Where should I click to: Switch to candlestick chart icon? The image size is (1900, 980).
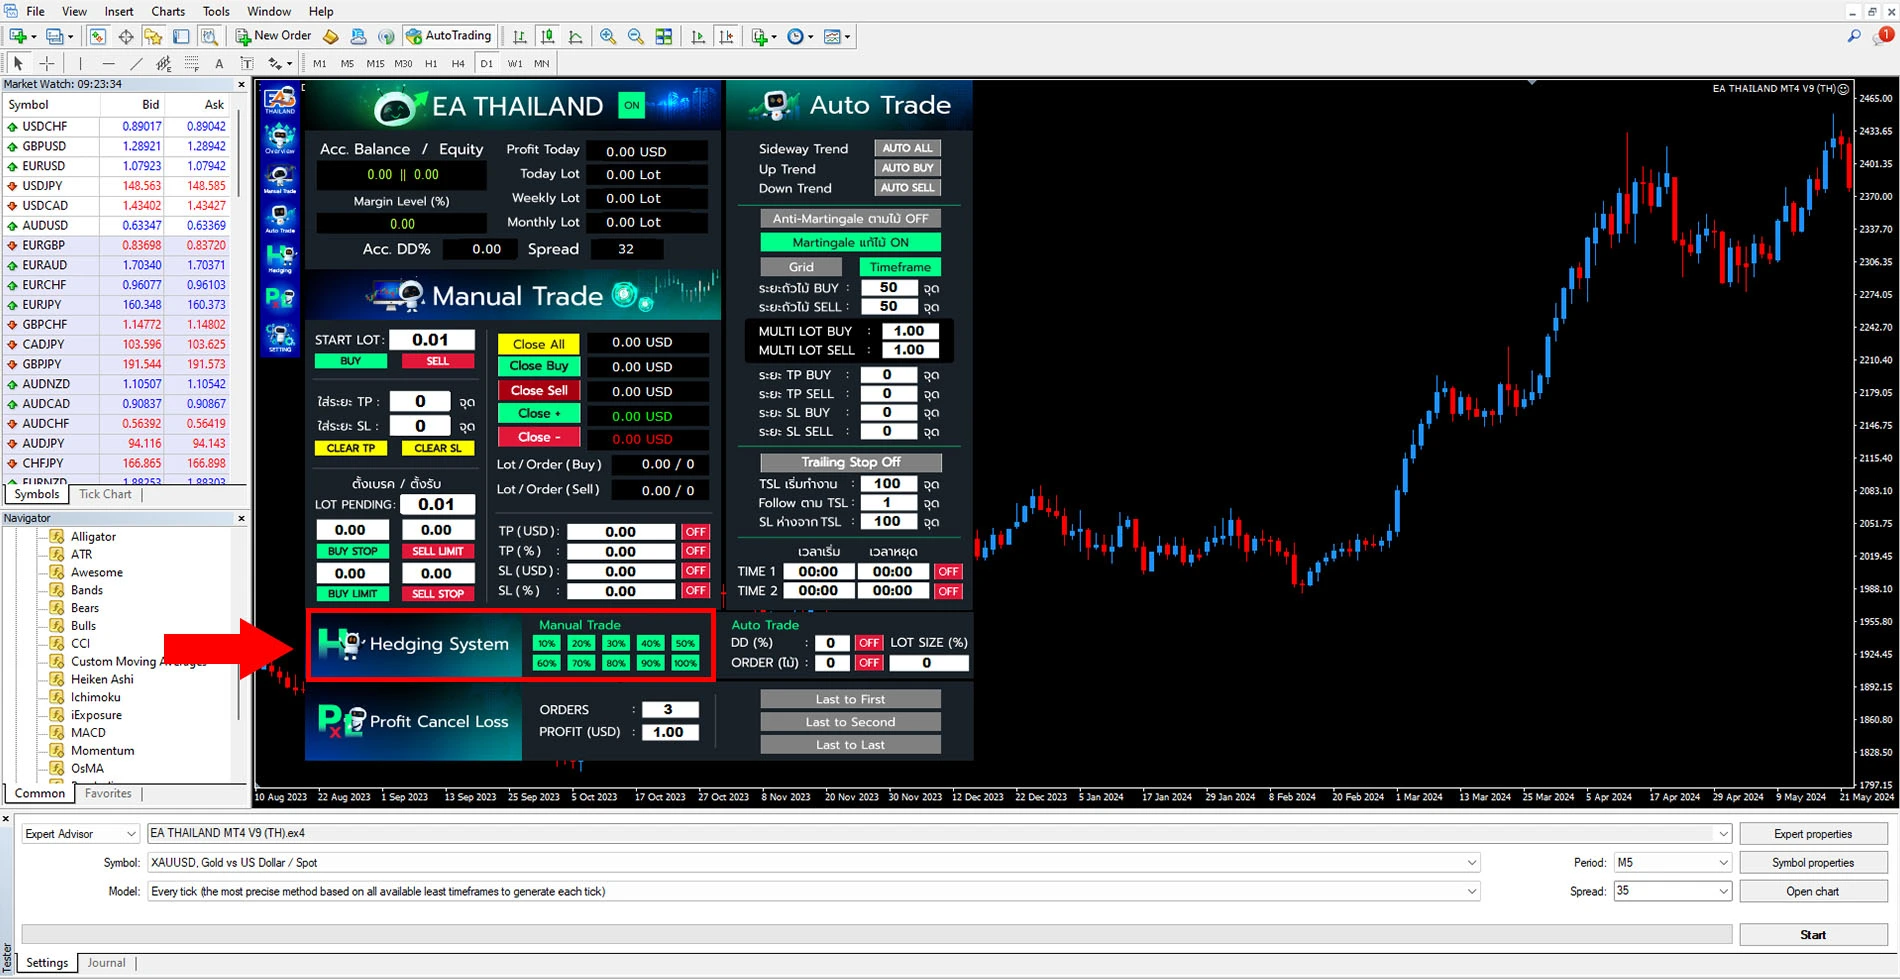pos(547,37)
